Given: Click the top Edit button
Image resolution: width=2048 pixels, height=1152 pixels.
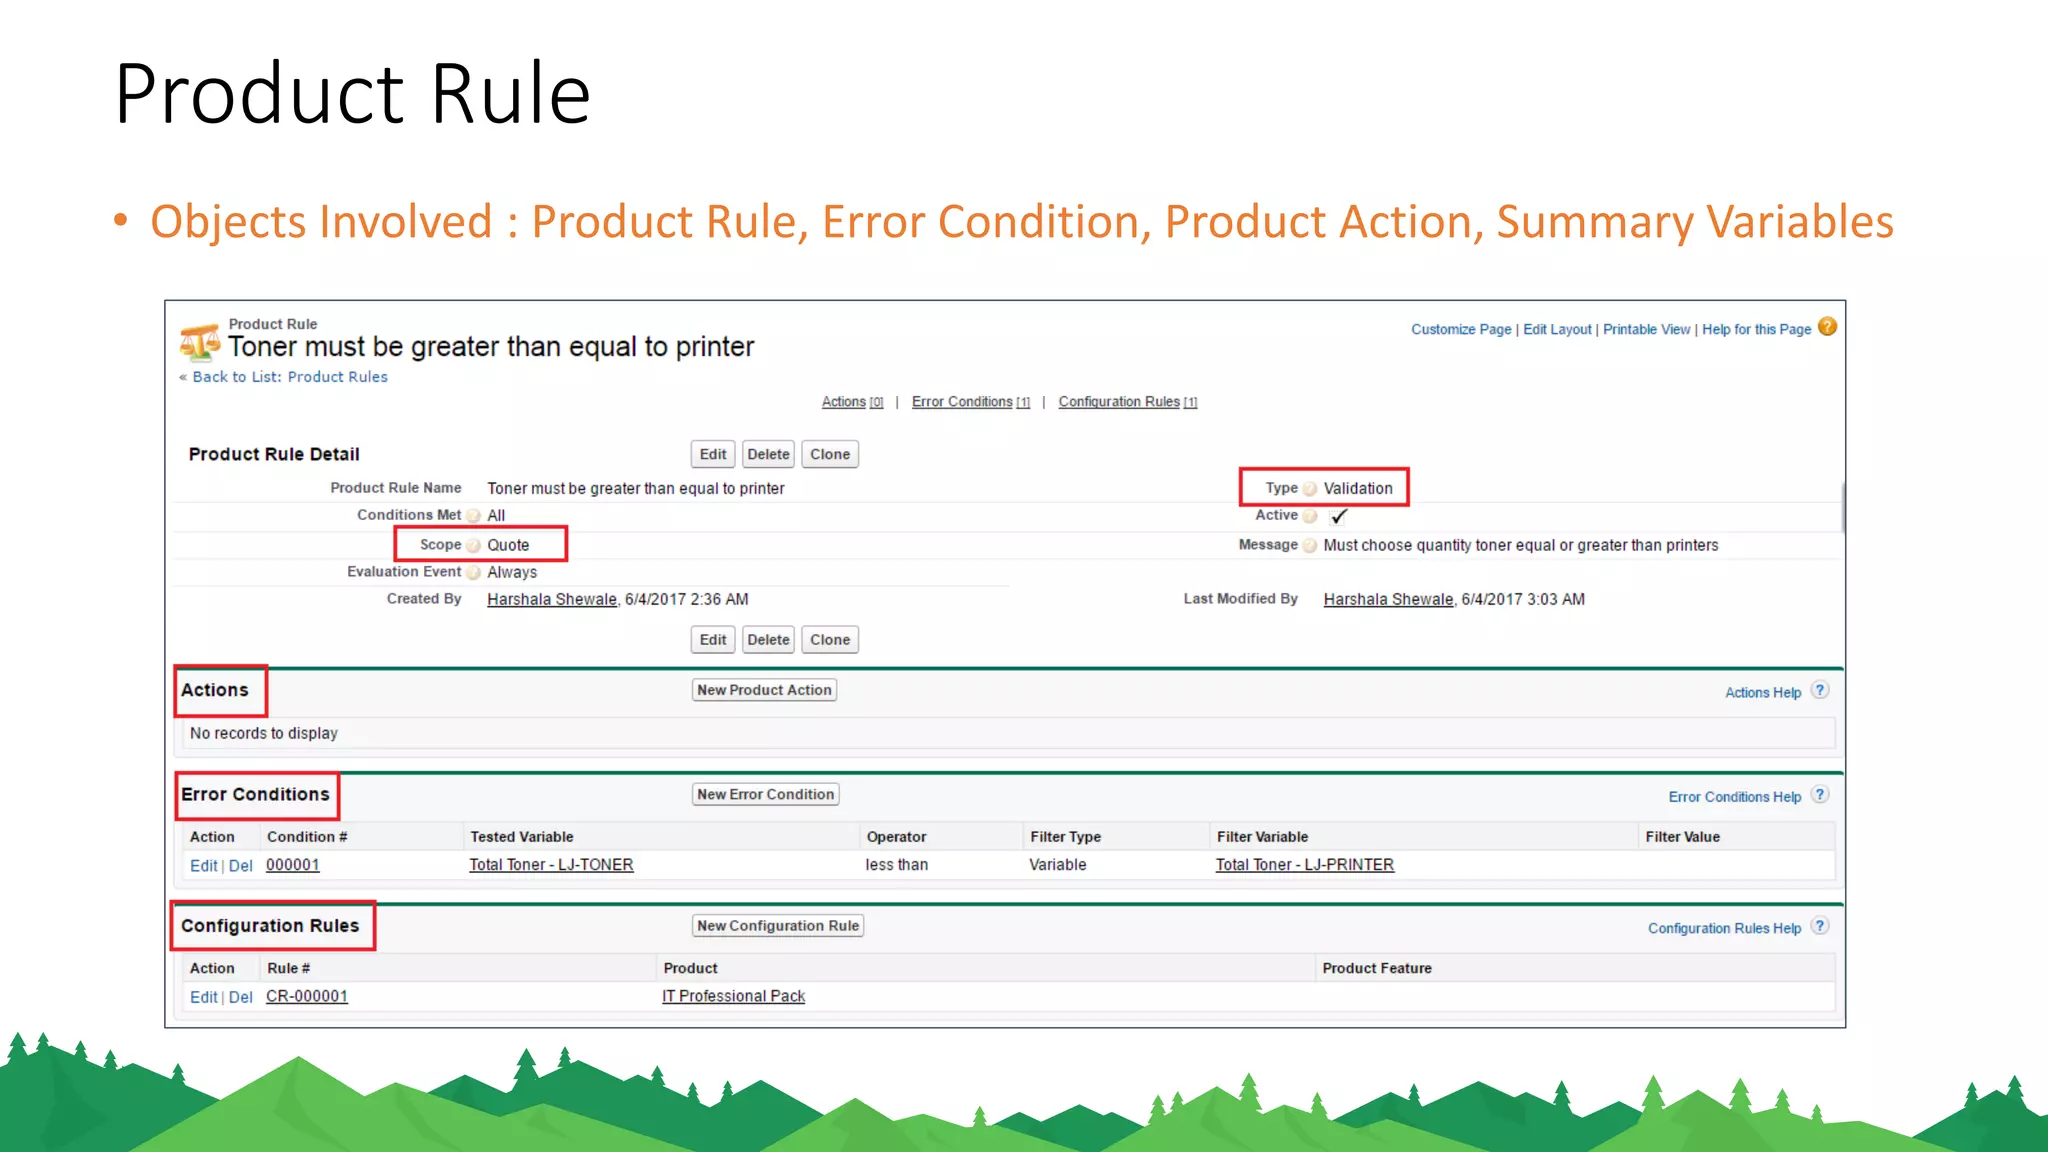Looking at the screenshot, I should [713, 454].
